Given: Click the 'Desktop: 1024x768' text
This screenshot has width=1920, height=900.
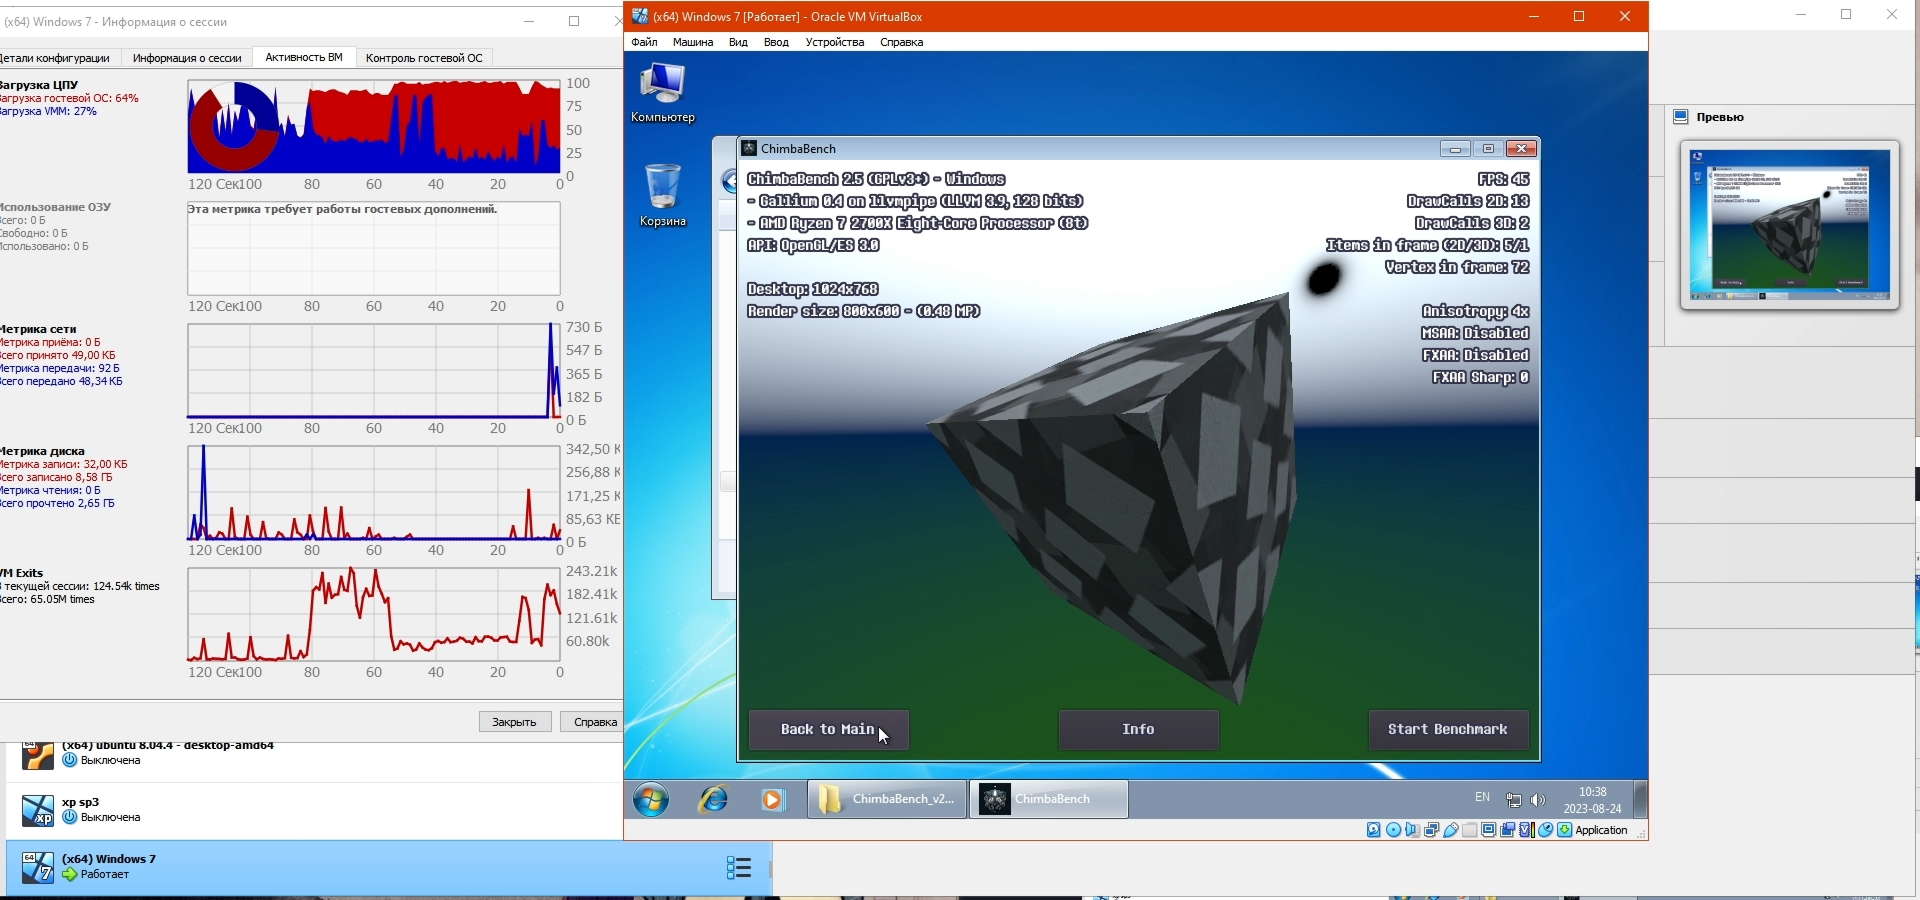Looking at the screenshot, I should [x=813, y=289].
